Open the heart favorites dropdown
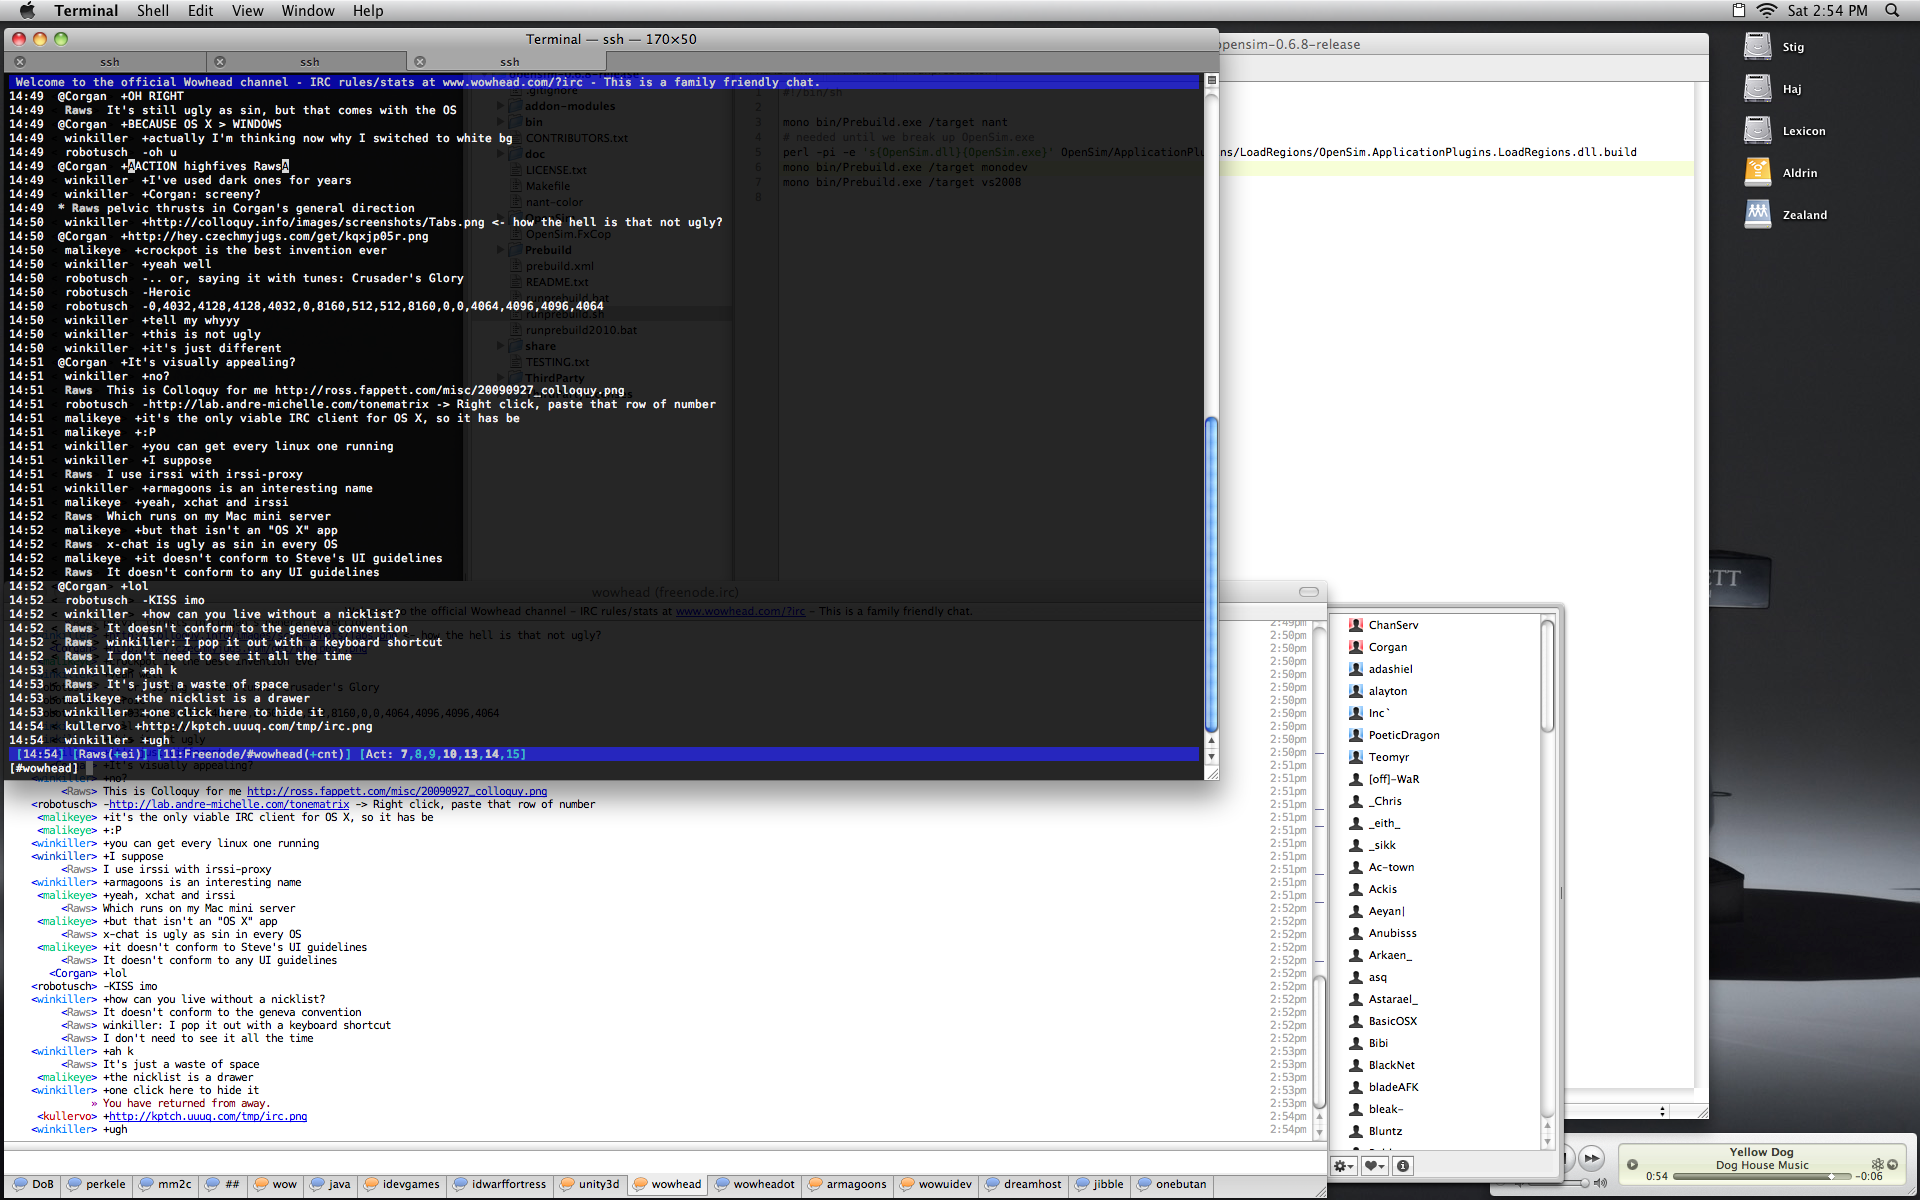 coord(1375,1166)
